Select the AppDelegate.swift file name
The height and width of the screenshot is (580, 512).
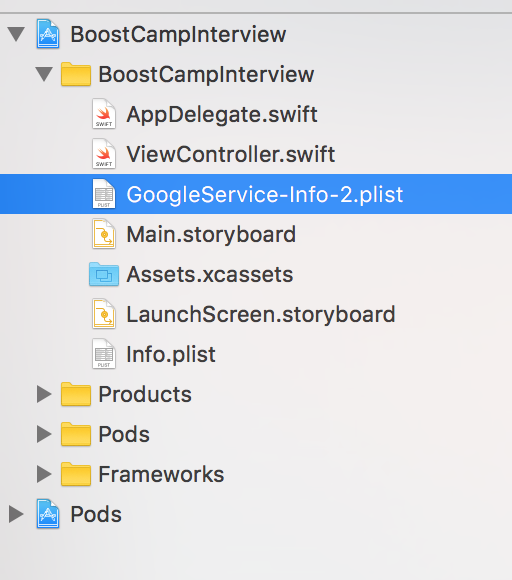point(222,114)
